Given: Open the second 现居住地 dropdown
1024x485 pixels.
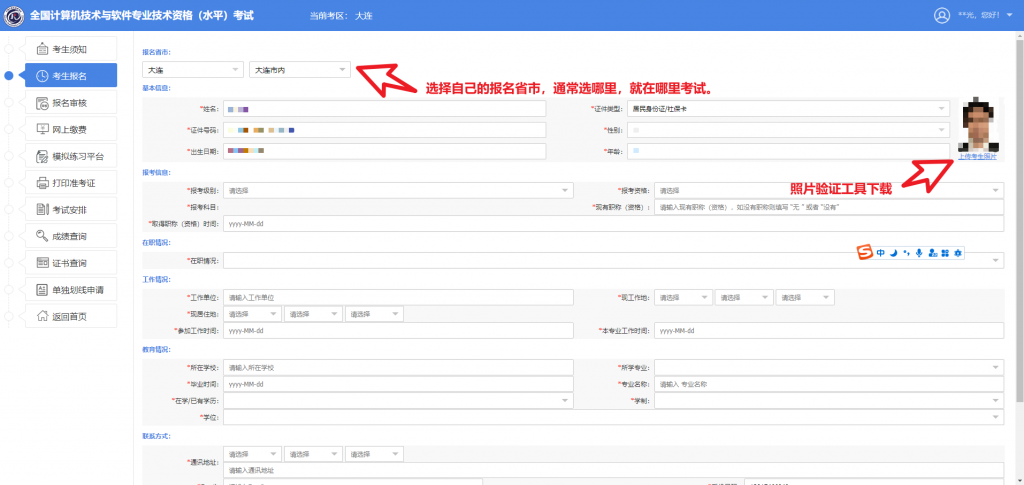Looking at the screenshot, I should click(x=313, y=314).
